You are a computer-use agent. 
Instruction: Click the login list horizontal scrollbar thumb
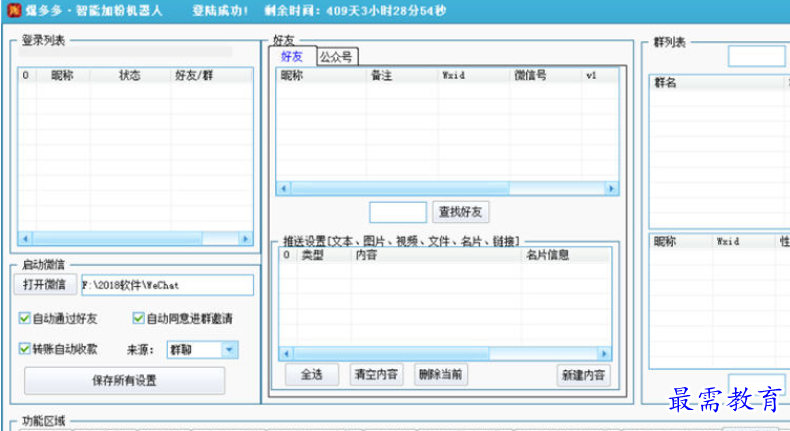click(x=117, y=238)
